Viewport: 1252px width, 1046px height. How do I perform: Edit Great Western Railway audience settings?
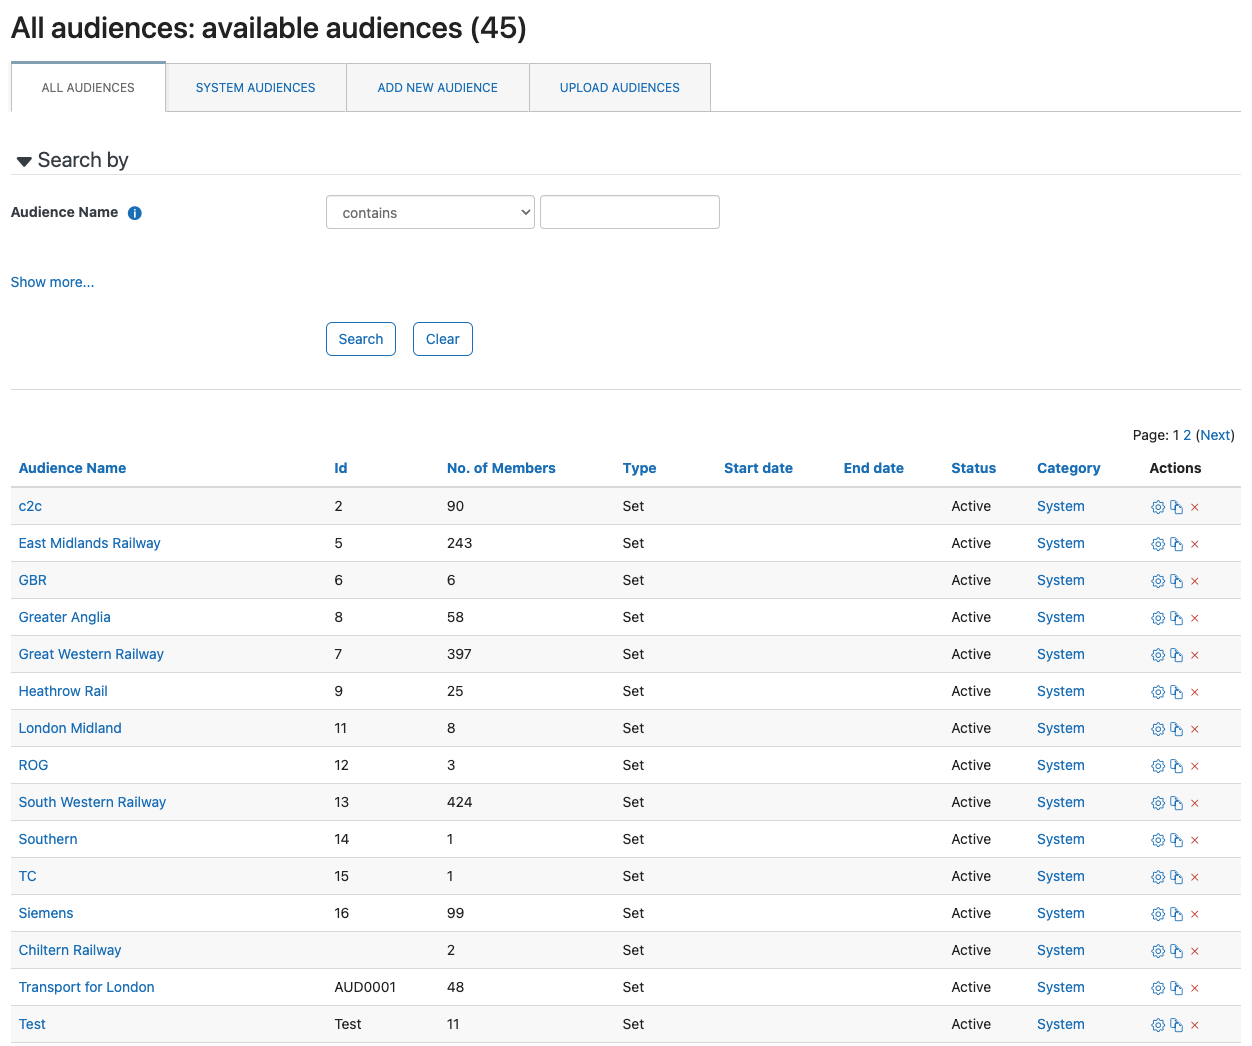[1158, 655]
